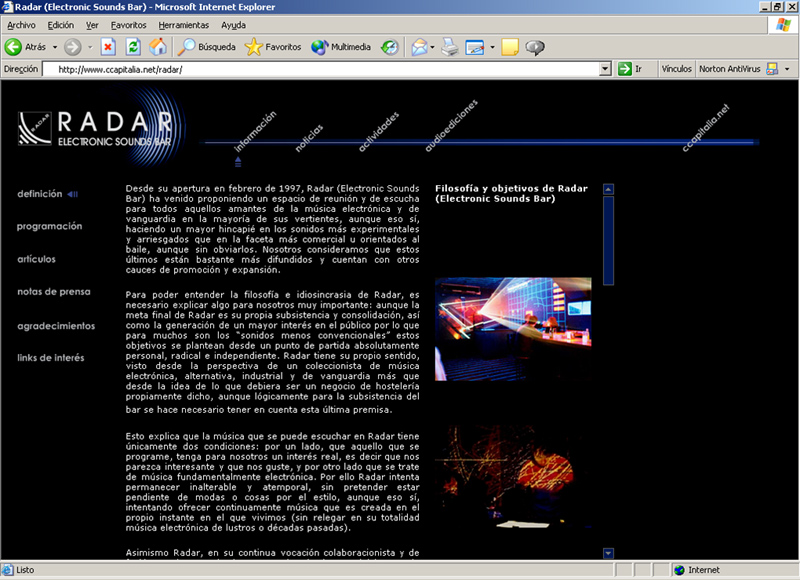The width and height of the screenshot is (800, 580).
Task: Select agradecimientos in sidebar
Action: (56, 326)
